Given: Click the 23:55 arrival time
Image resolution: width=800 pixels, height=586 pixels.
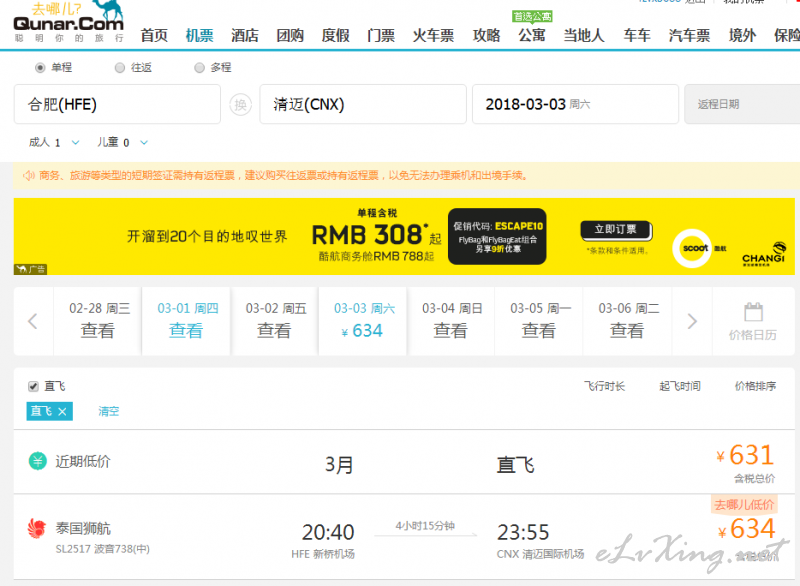Looking at the screenshot, I should pos(523,532).
